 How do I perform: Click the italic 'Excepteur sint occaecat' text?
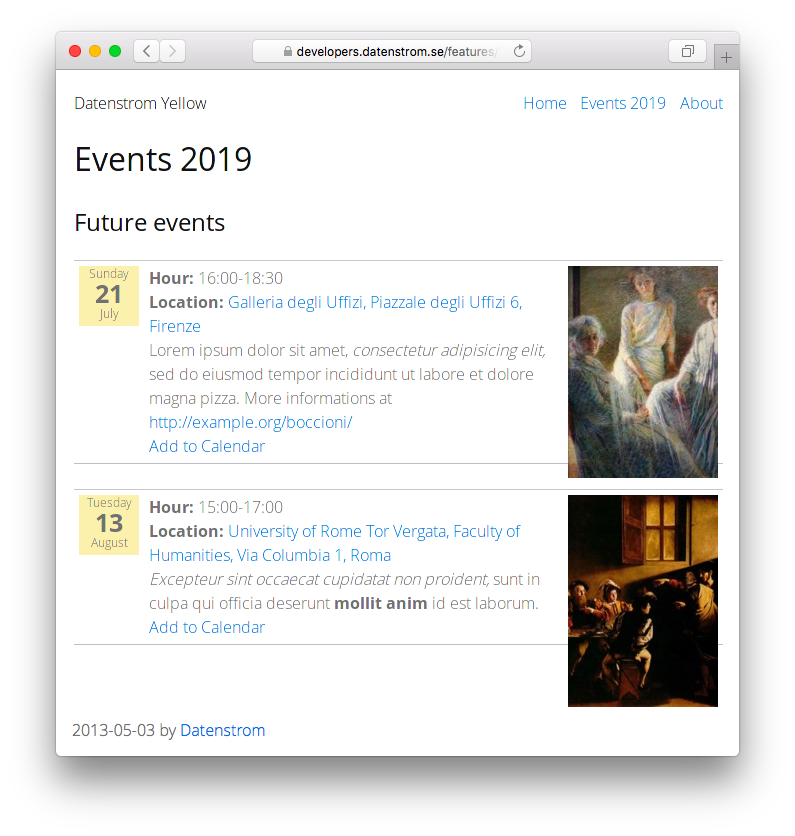[x=235, y=580]
